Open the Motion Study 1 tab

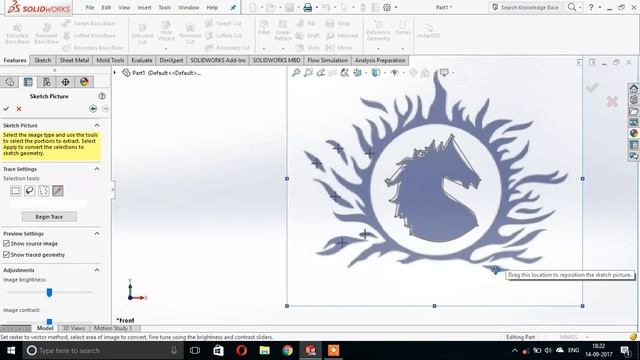click(113, 328)
